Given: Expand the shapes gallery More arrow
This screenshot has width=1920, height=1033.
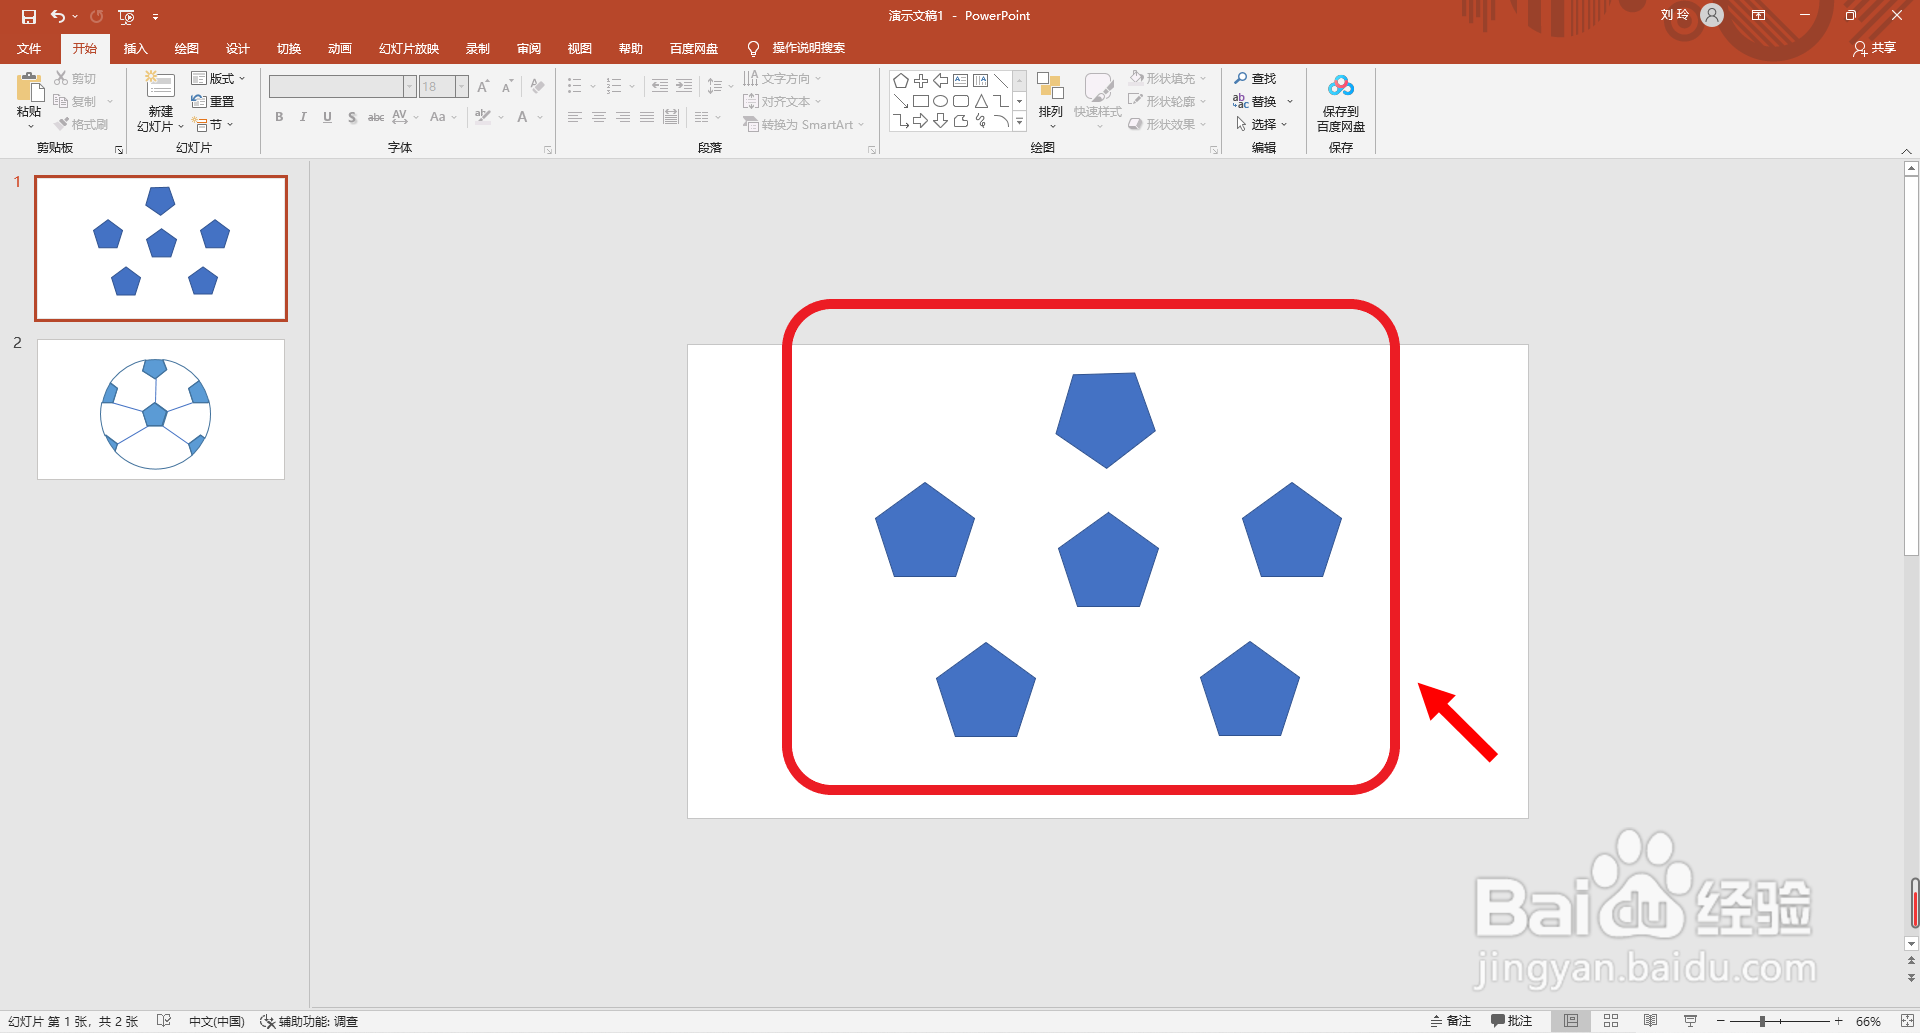Looking at the screenshot, I should pos(1020,122).
